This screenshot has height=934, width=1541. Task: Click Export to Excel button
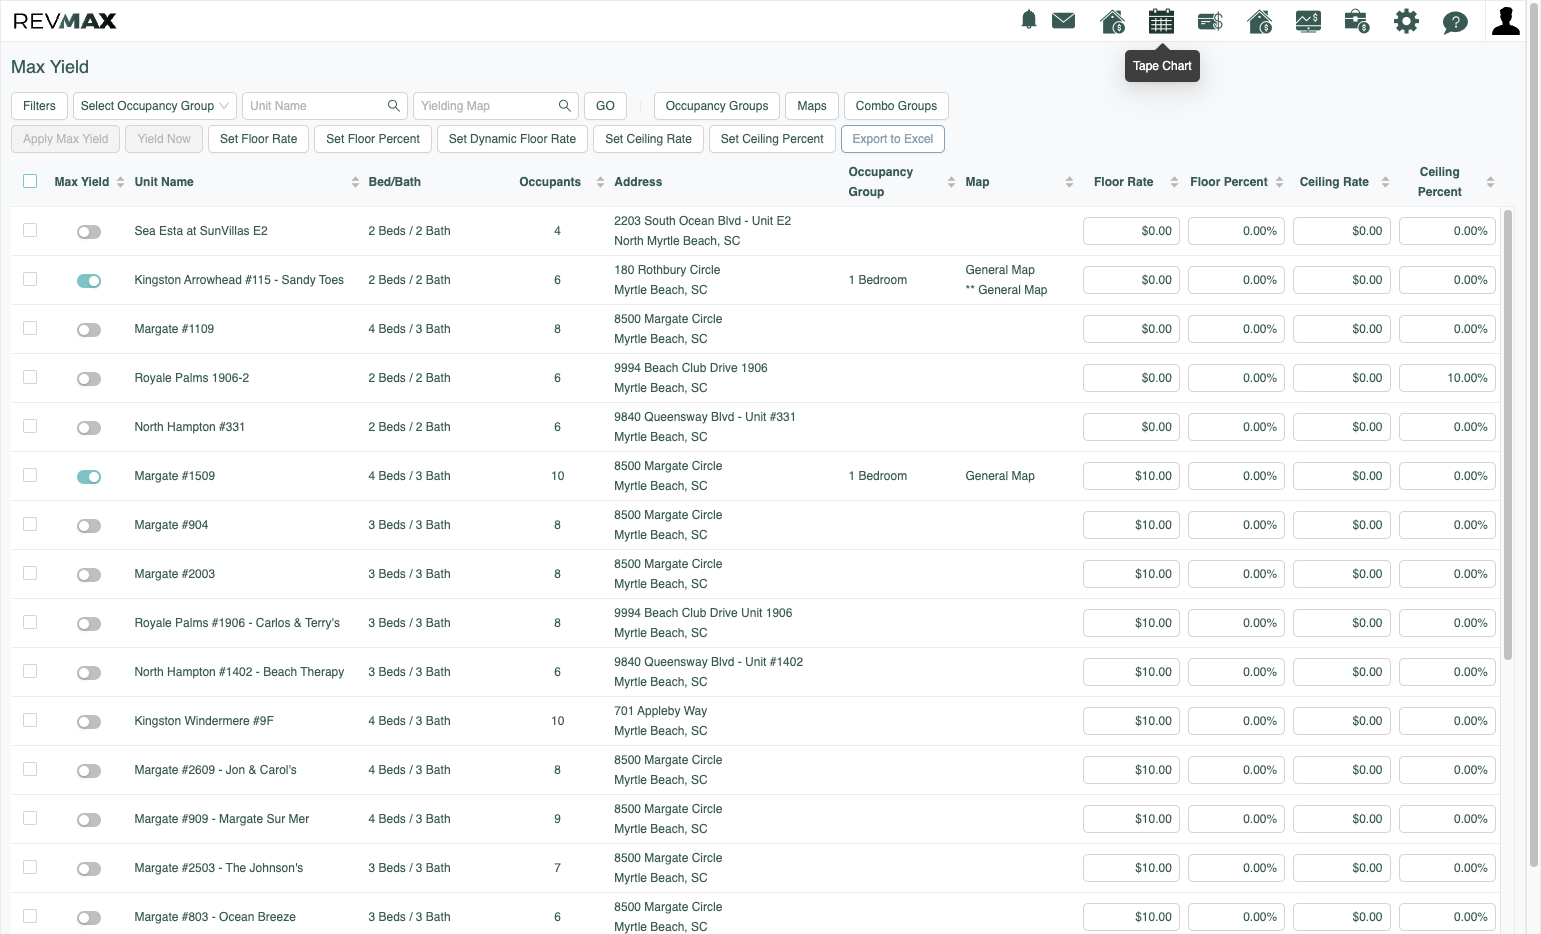(x=893, y=139)
